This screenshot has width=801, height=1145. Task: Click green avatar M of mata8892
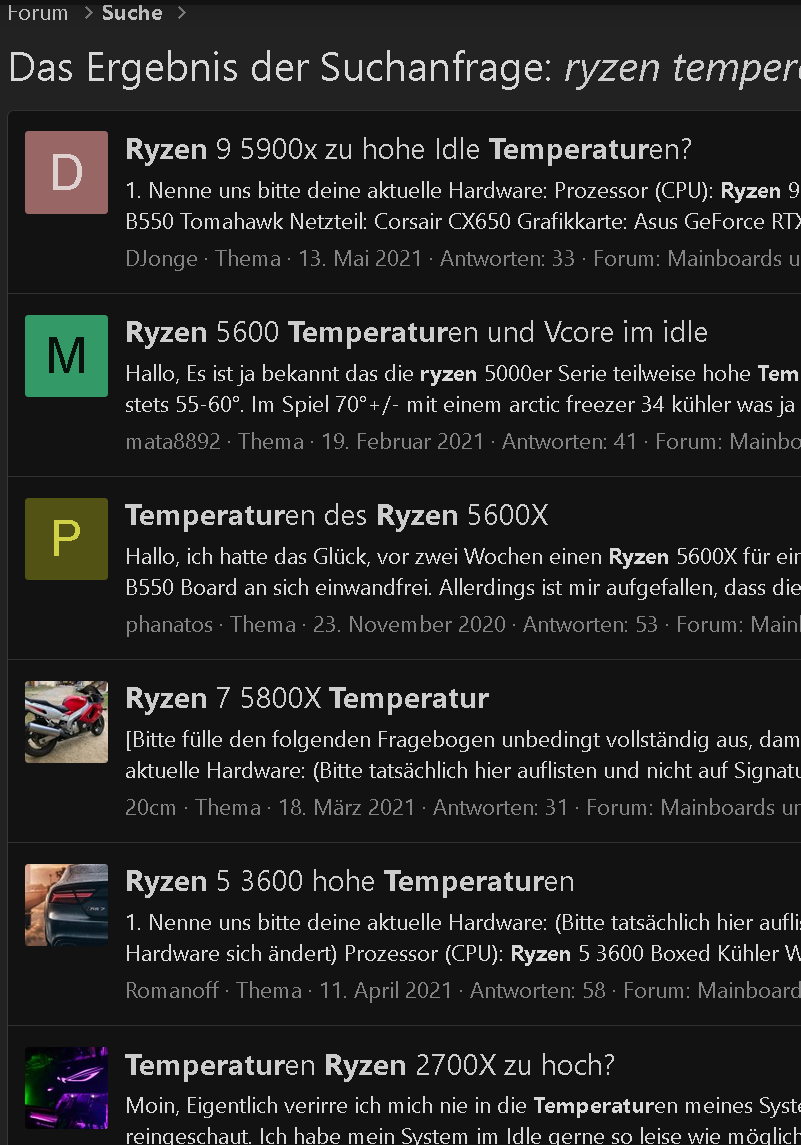[66, 356]
